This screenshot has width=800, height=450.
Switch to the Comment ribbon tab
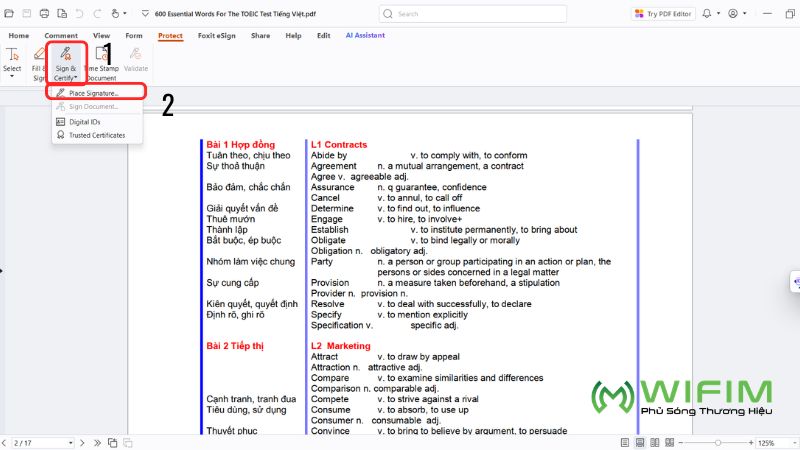[x=60, y=35]
